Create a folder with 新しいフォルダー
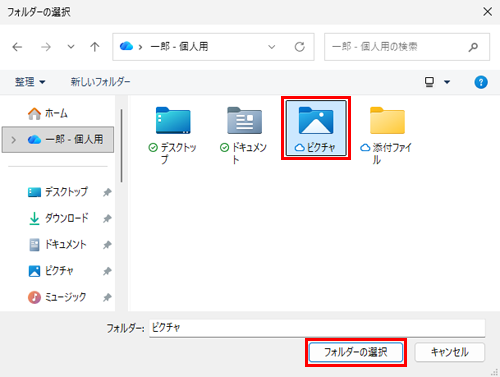Screen dimensions: 500x377 click(x=100, y=82)
